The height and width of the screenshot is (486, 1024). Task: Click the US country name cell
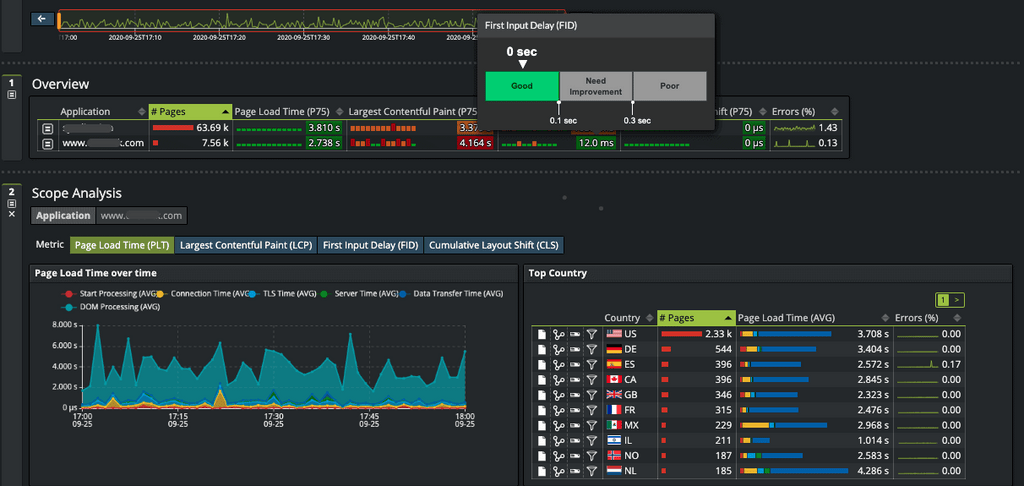[630, 334]
